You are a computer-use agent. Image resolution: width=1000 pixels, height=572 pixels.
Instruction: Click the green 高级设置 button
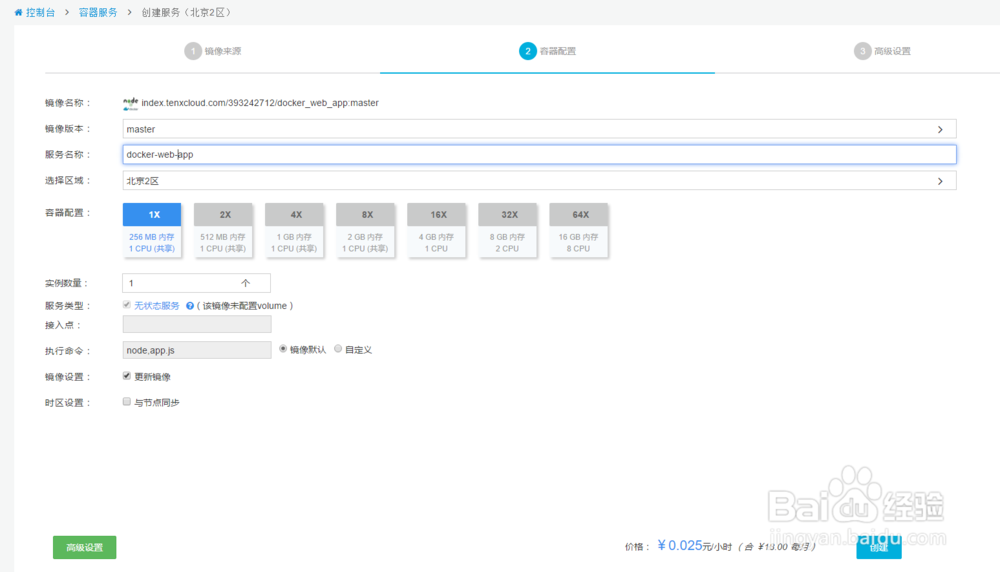click(84, 547)
